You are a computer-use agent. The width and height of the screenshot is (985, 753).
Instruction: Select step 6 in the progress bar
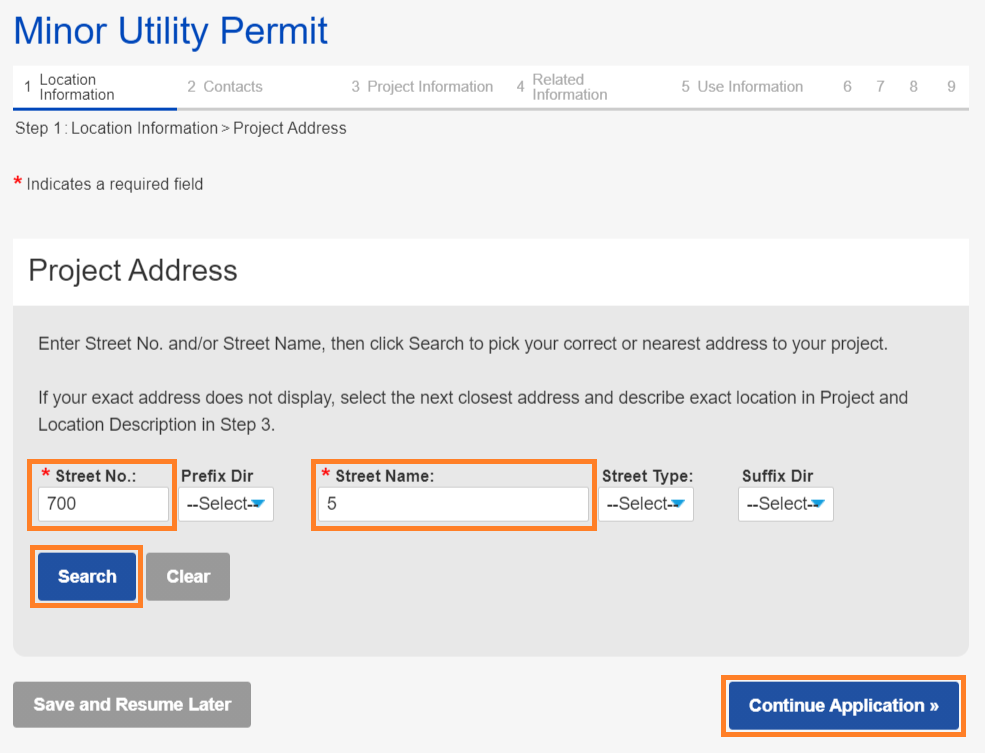(x=847, y=87)
